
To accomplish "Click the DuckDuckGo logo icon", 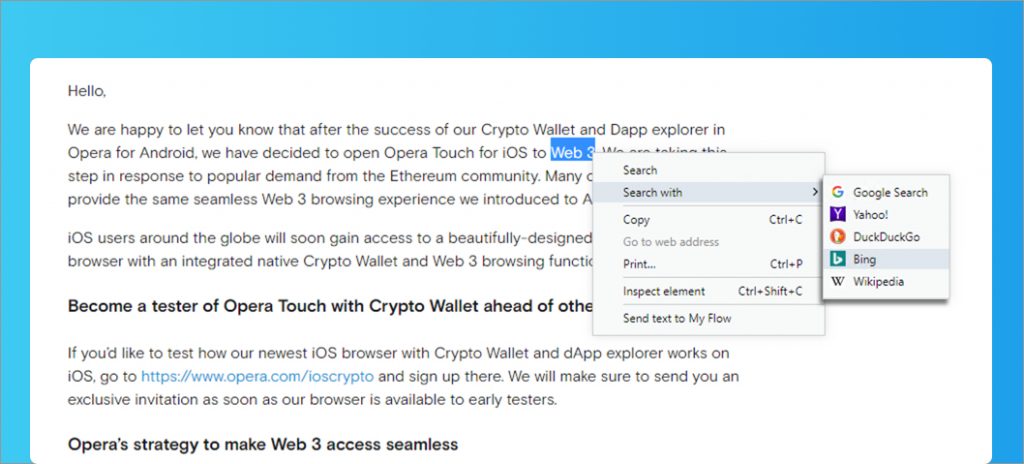I will click(837, 237).
